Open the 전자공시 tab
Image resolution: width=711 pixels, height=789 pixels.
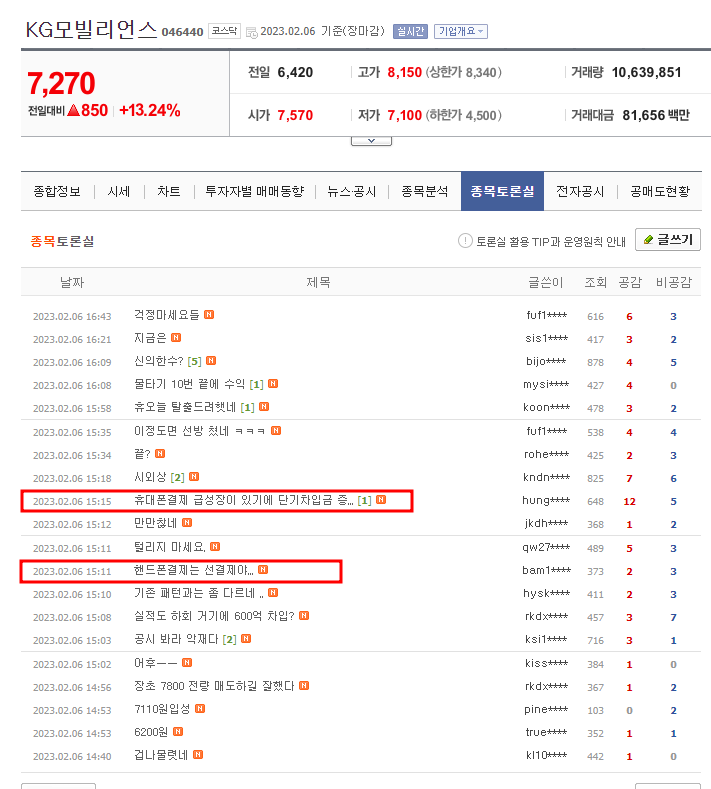pyautogui.click(x=580, y=191)
